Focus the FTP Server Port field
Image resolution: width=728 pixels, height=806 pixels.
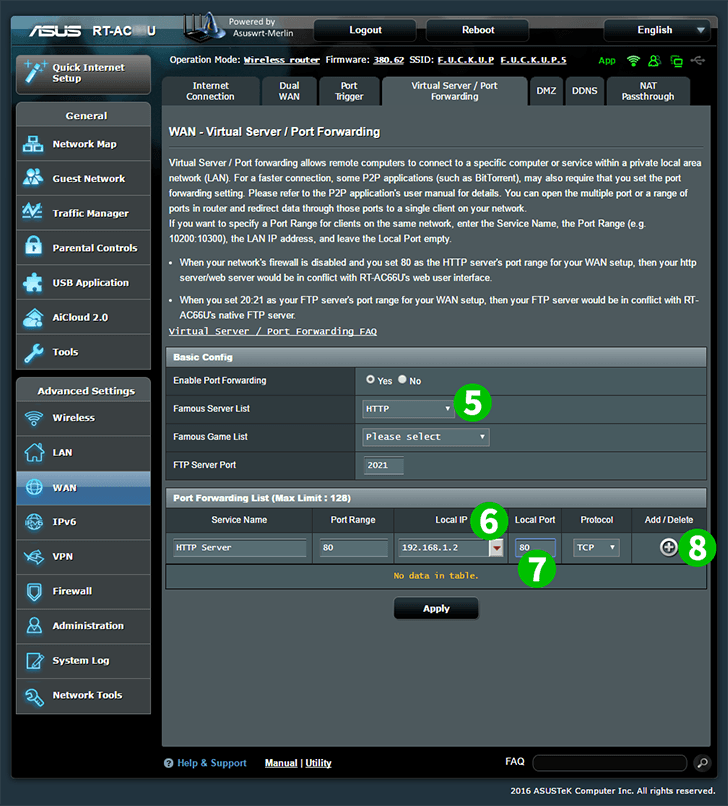[x=384, y=465]
